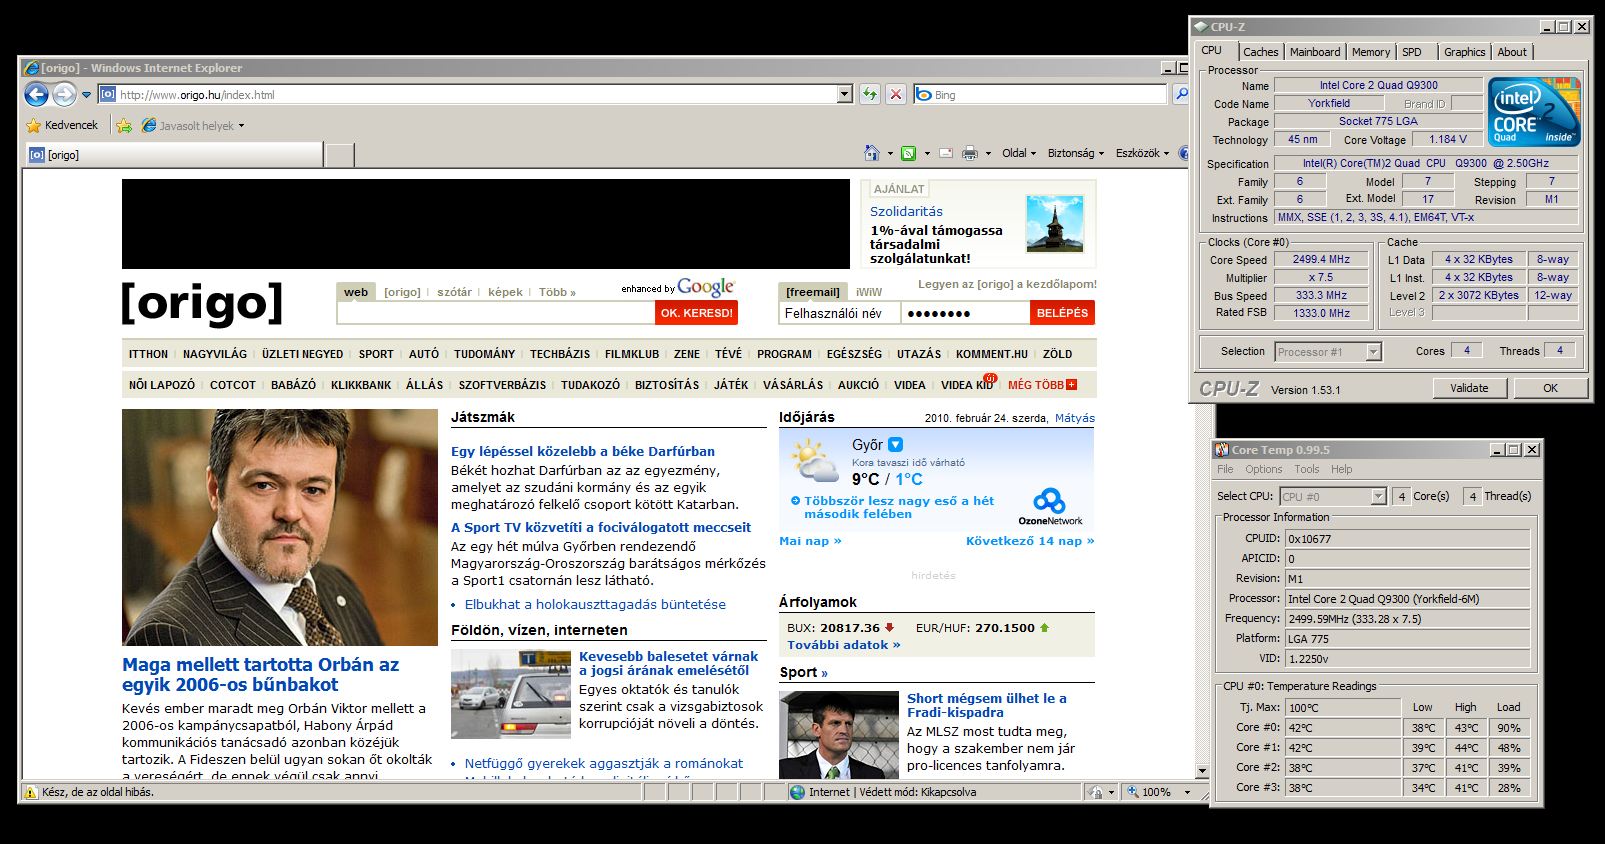This screenshot has height=844, width=1605.
Task: Click the green RSS feeds icon
Action: coord(908,153)
